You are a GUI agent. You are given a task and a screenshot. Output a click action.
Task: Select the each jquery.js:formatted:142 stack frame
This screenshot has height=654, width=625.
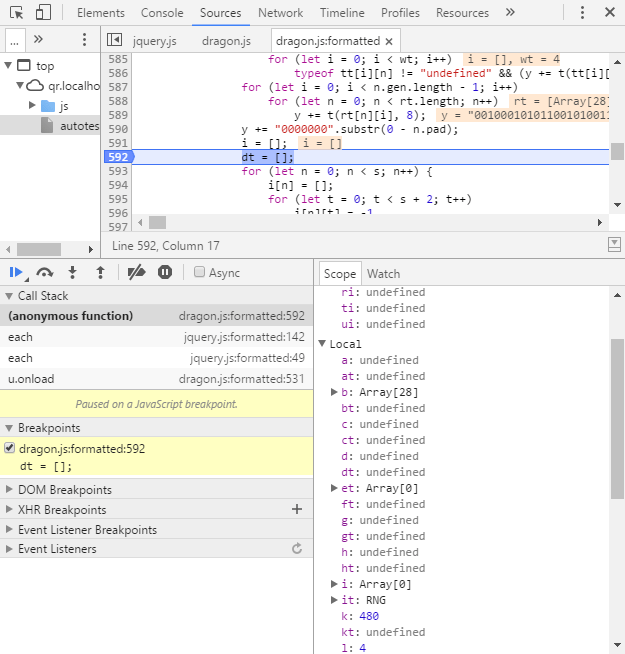pyautogui.click(x=155, y=337)
